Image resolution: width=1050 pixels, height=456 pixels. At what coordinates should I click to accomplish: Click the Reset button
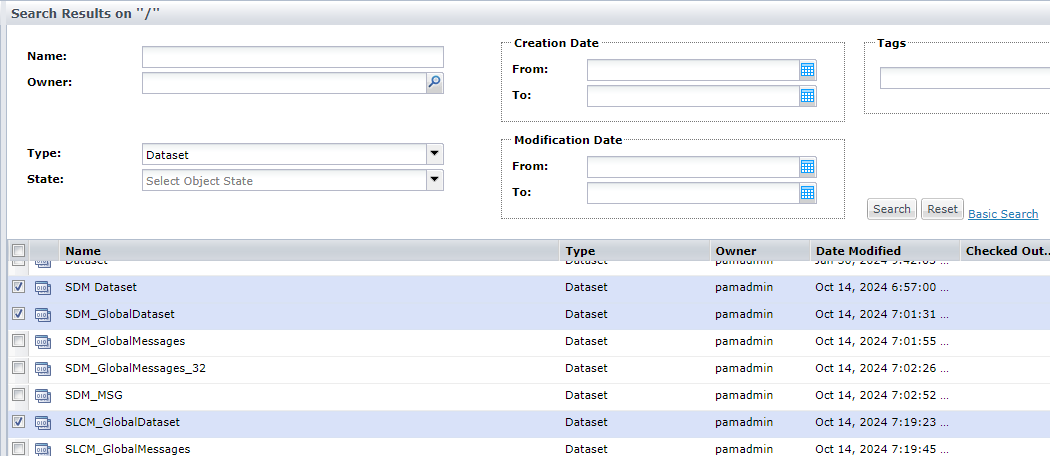pos(942,209)
